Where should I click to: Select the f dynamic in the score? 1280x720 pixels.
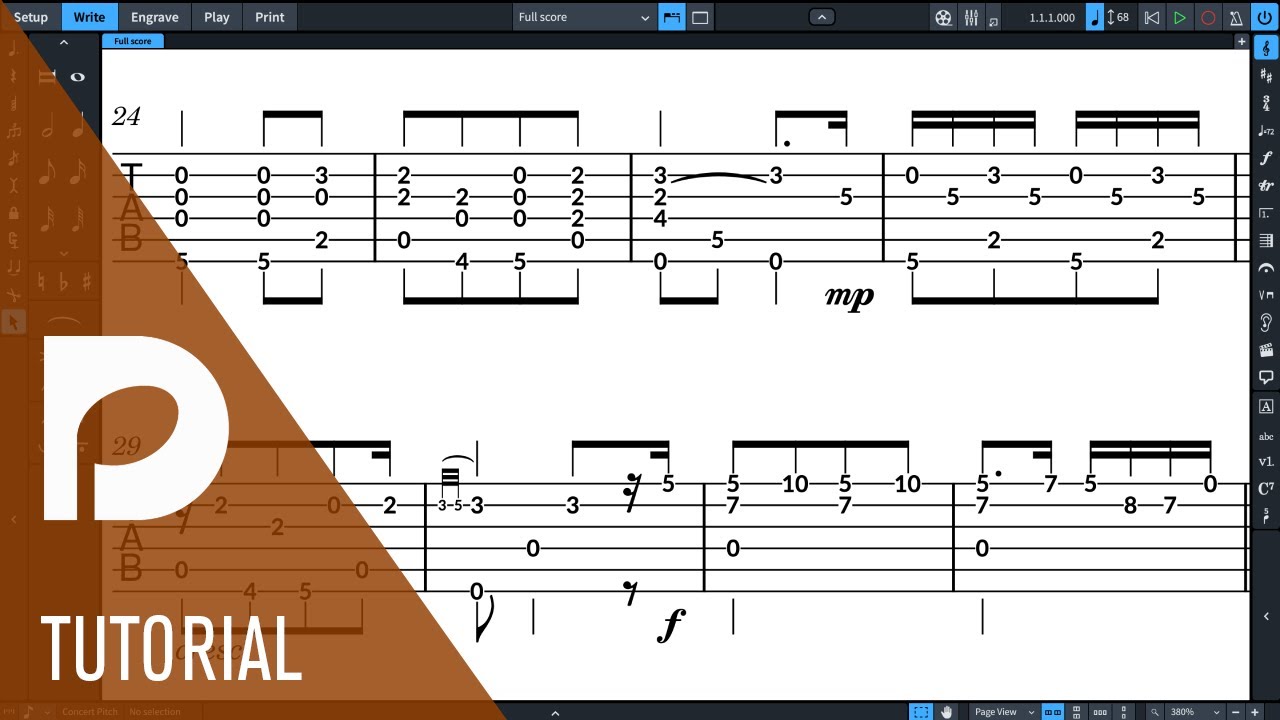point(671,626)
